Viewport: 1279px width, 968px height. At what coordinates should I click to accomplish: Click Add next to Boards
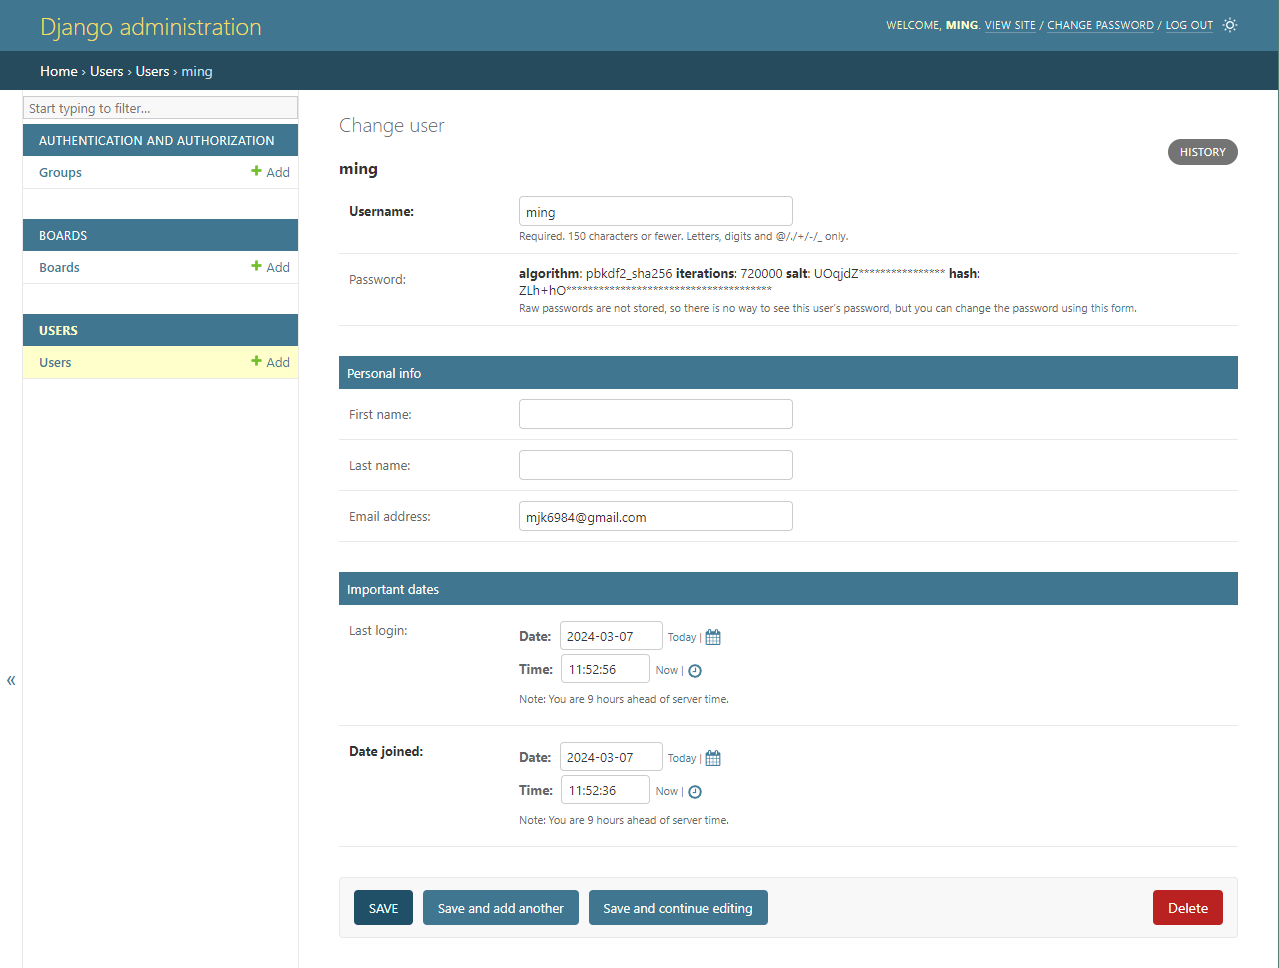click(x=271, y=267)
